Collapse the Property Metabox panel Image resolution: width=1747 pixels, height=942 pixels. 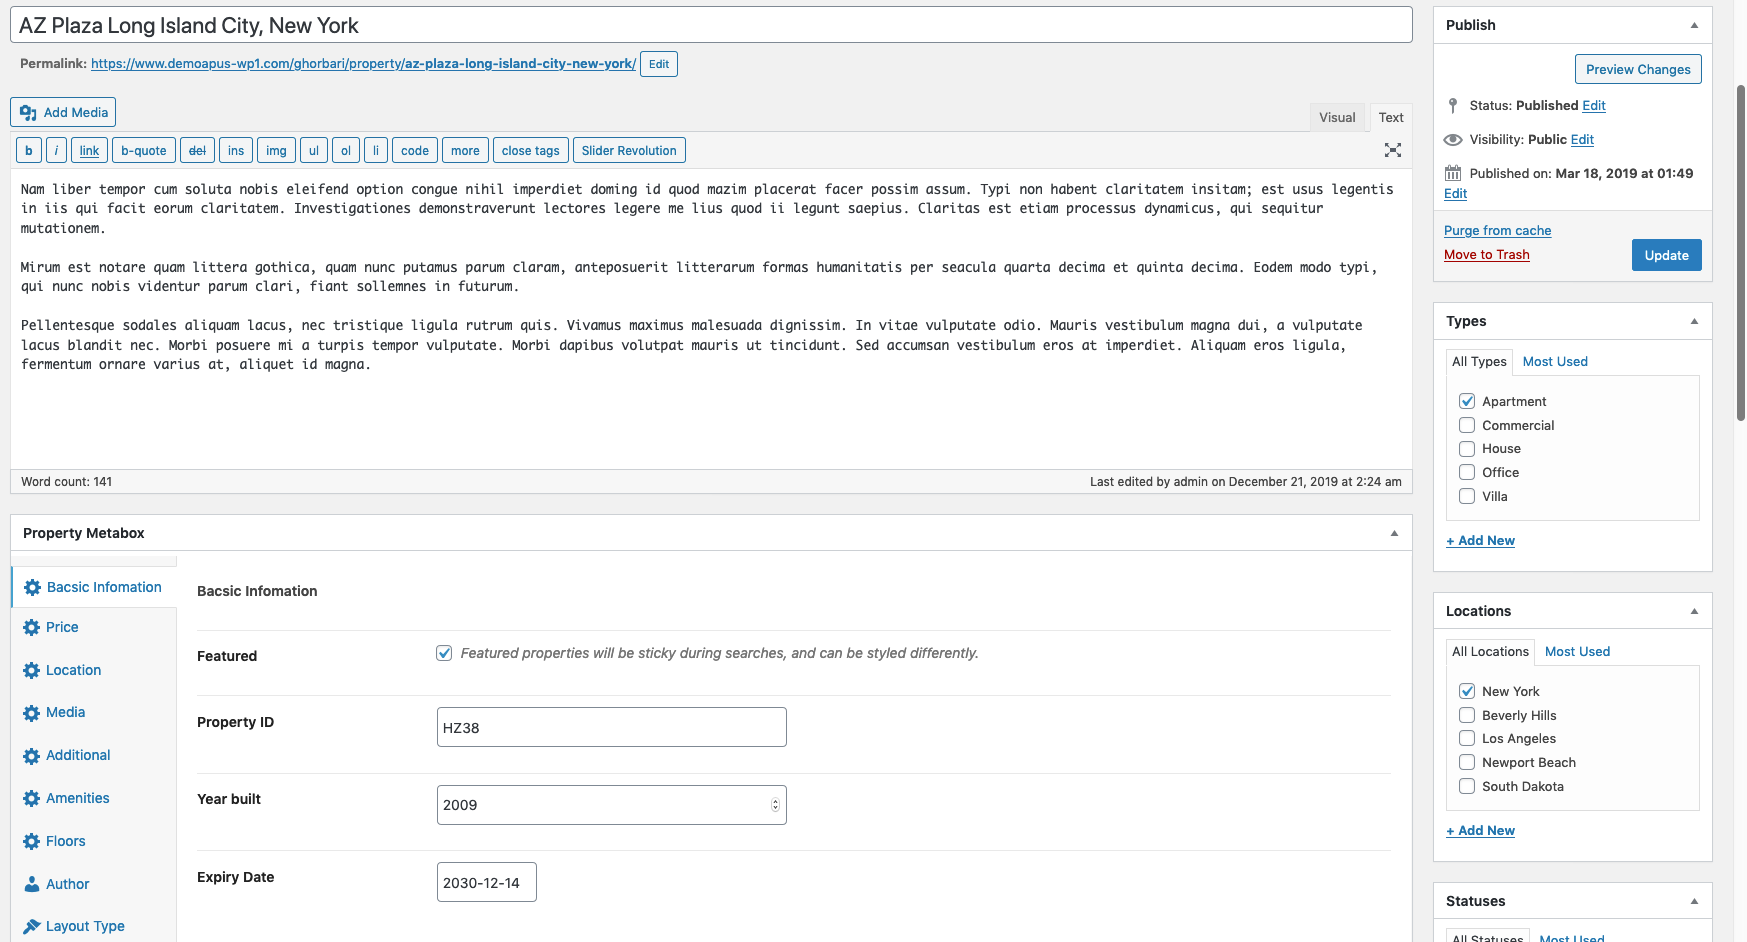coord(1394,533)
